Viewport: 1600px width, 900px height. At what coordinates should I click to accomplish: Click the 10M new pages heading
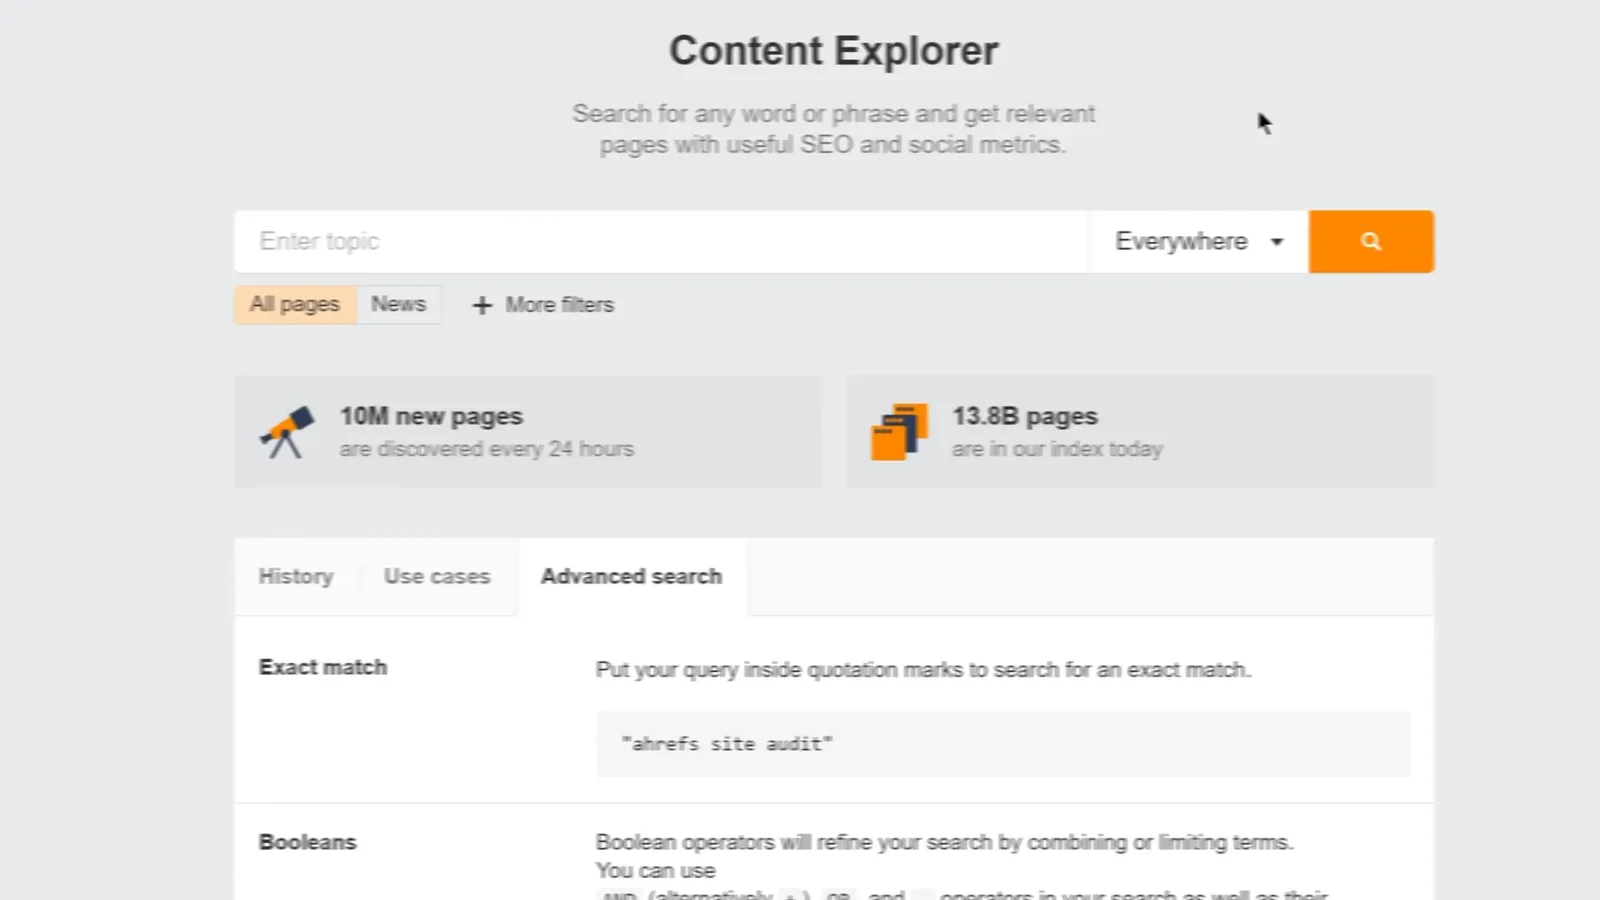point(431,416)
